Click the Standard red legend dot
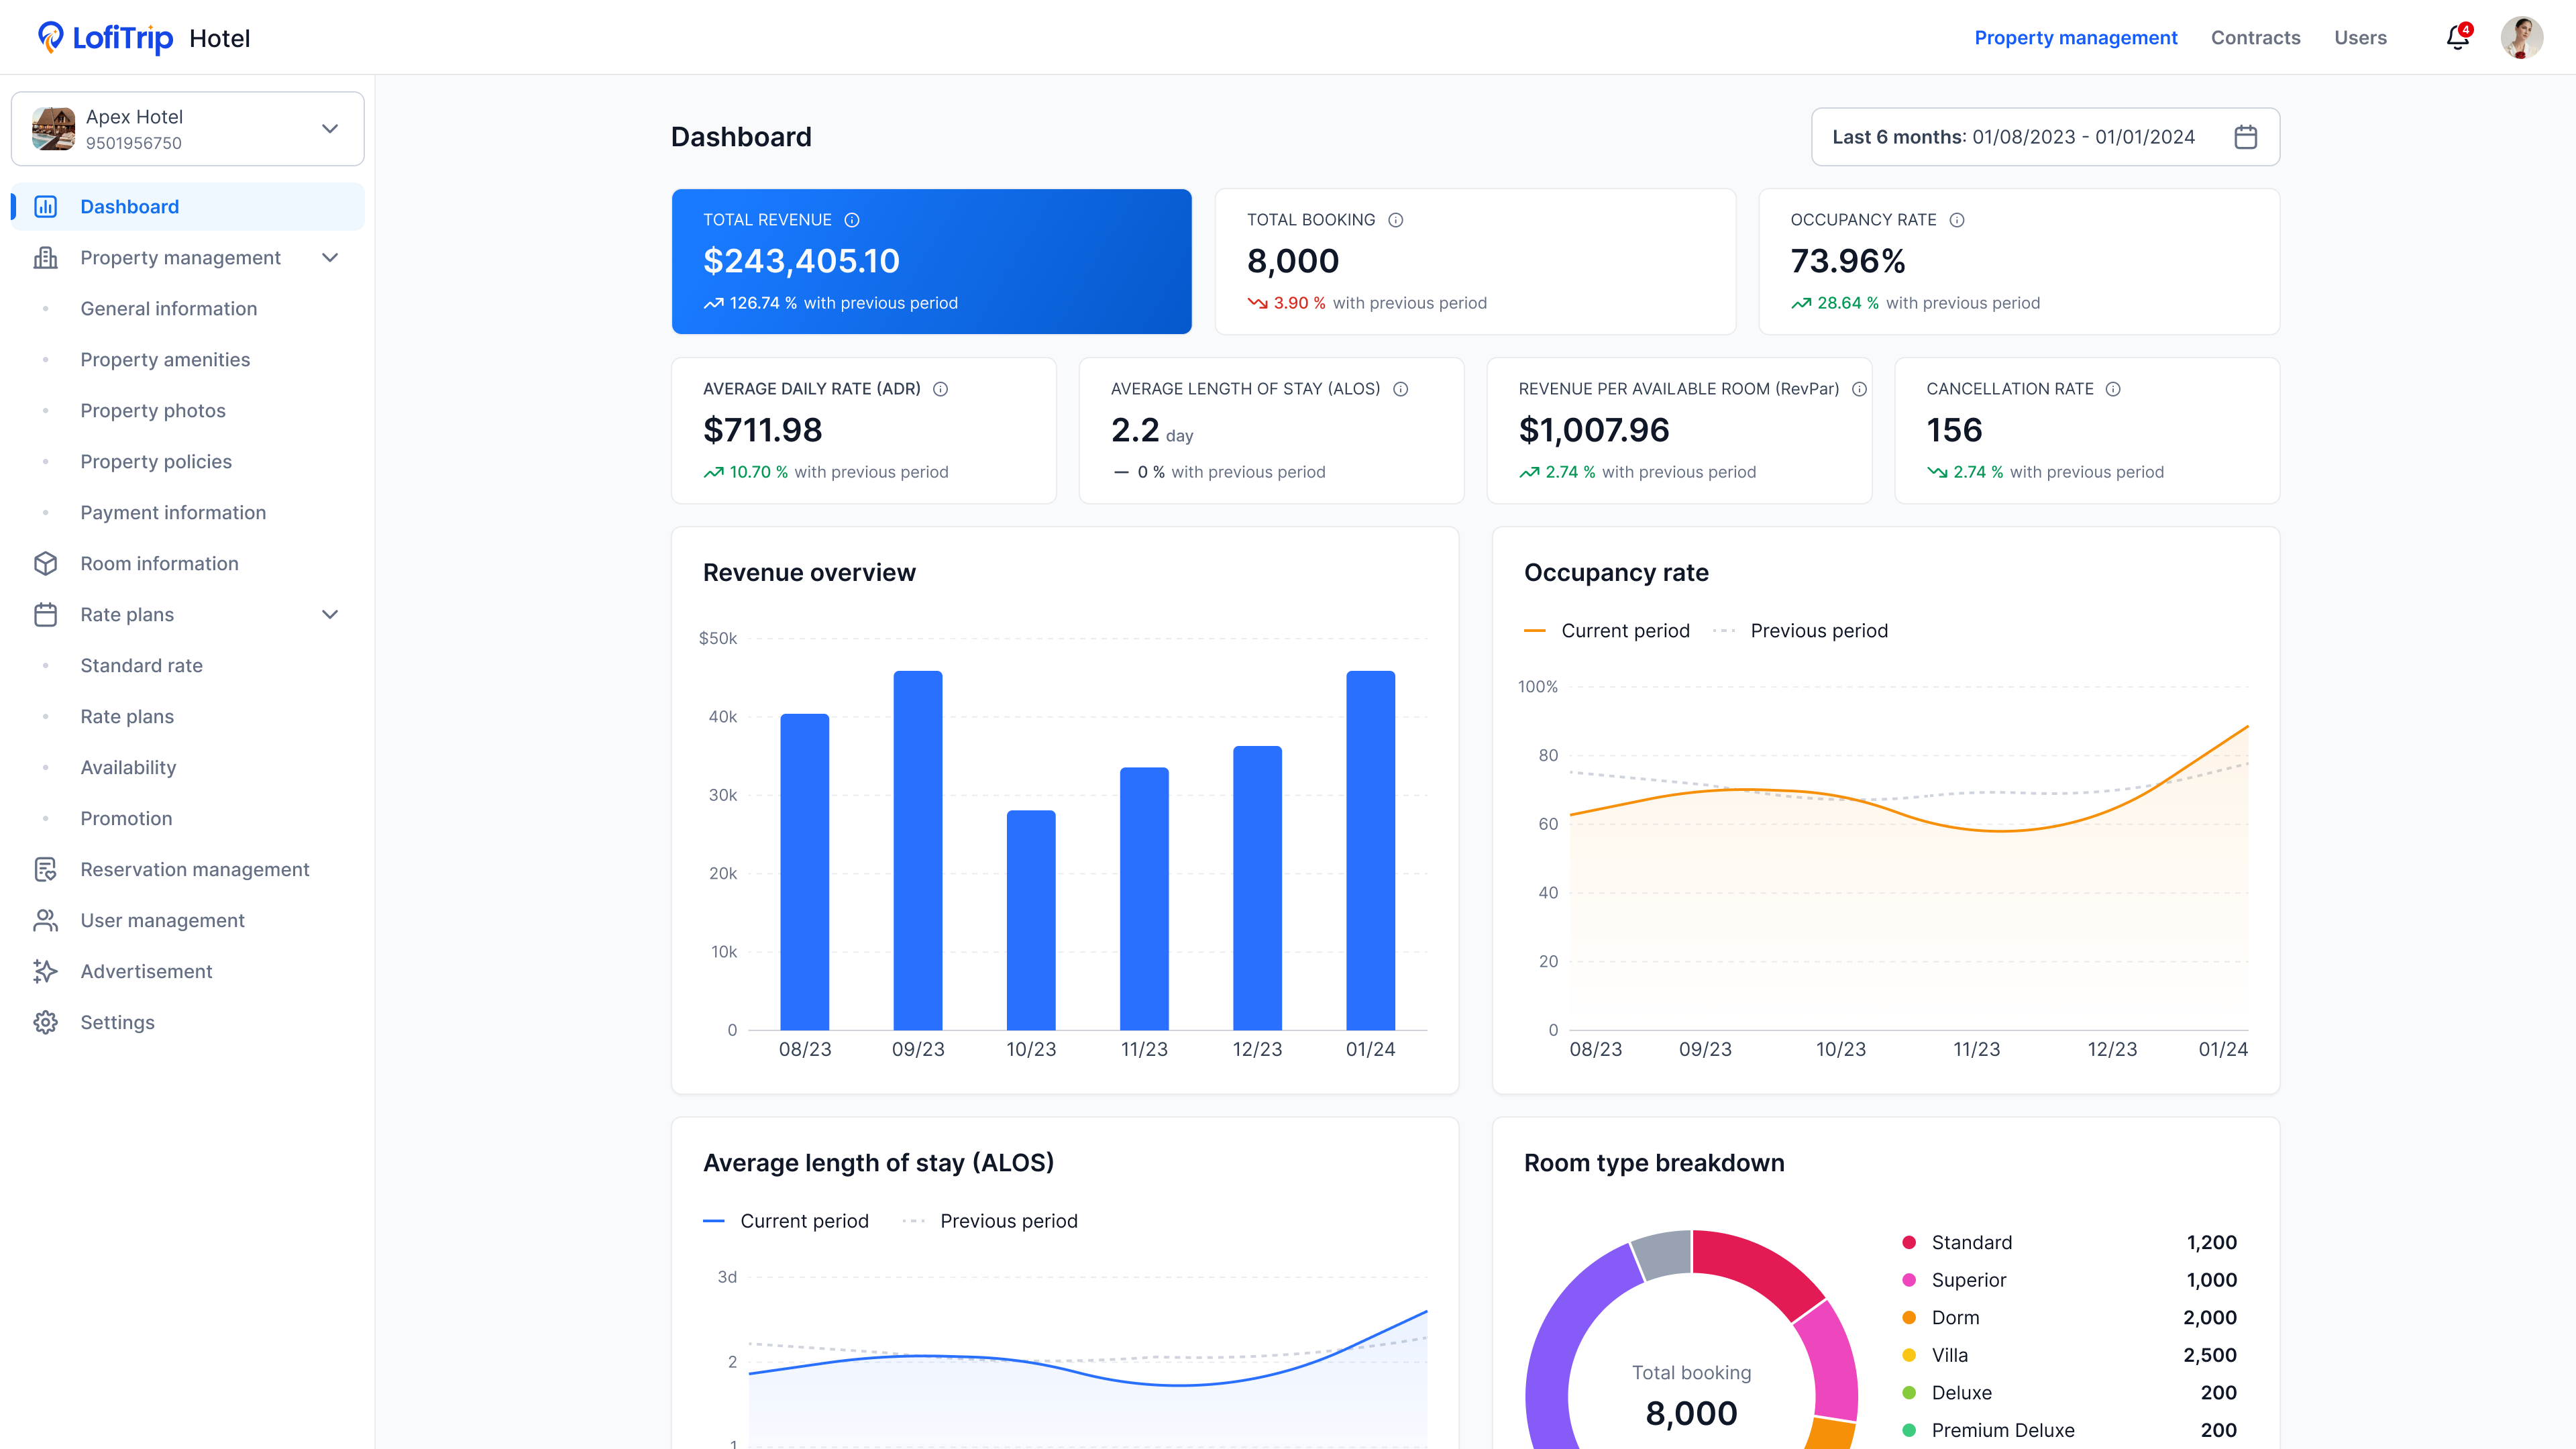 pos(1909,1243)
